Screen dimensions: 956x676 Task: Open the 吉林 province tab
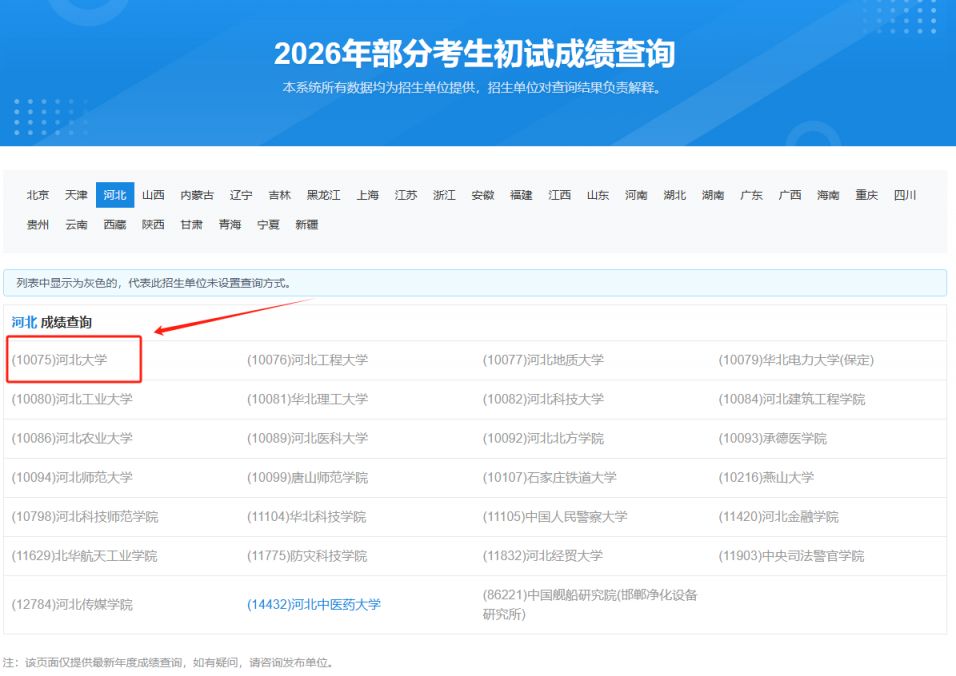click(279, 195)
